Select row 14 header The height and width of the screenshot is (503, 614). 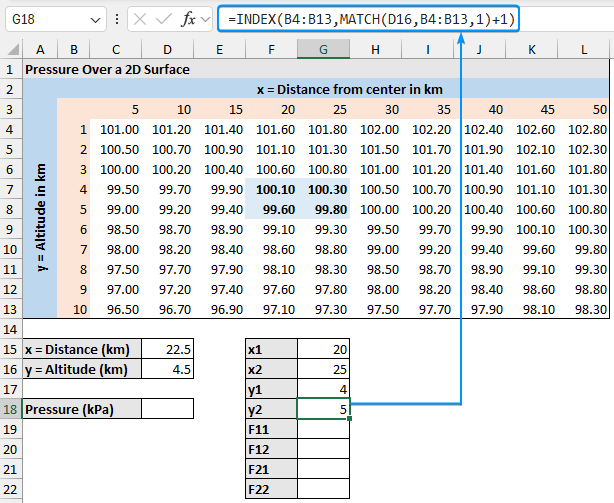[10, 329]
